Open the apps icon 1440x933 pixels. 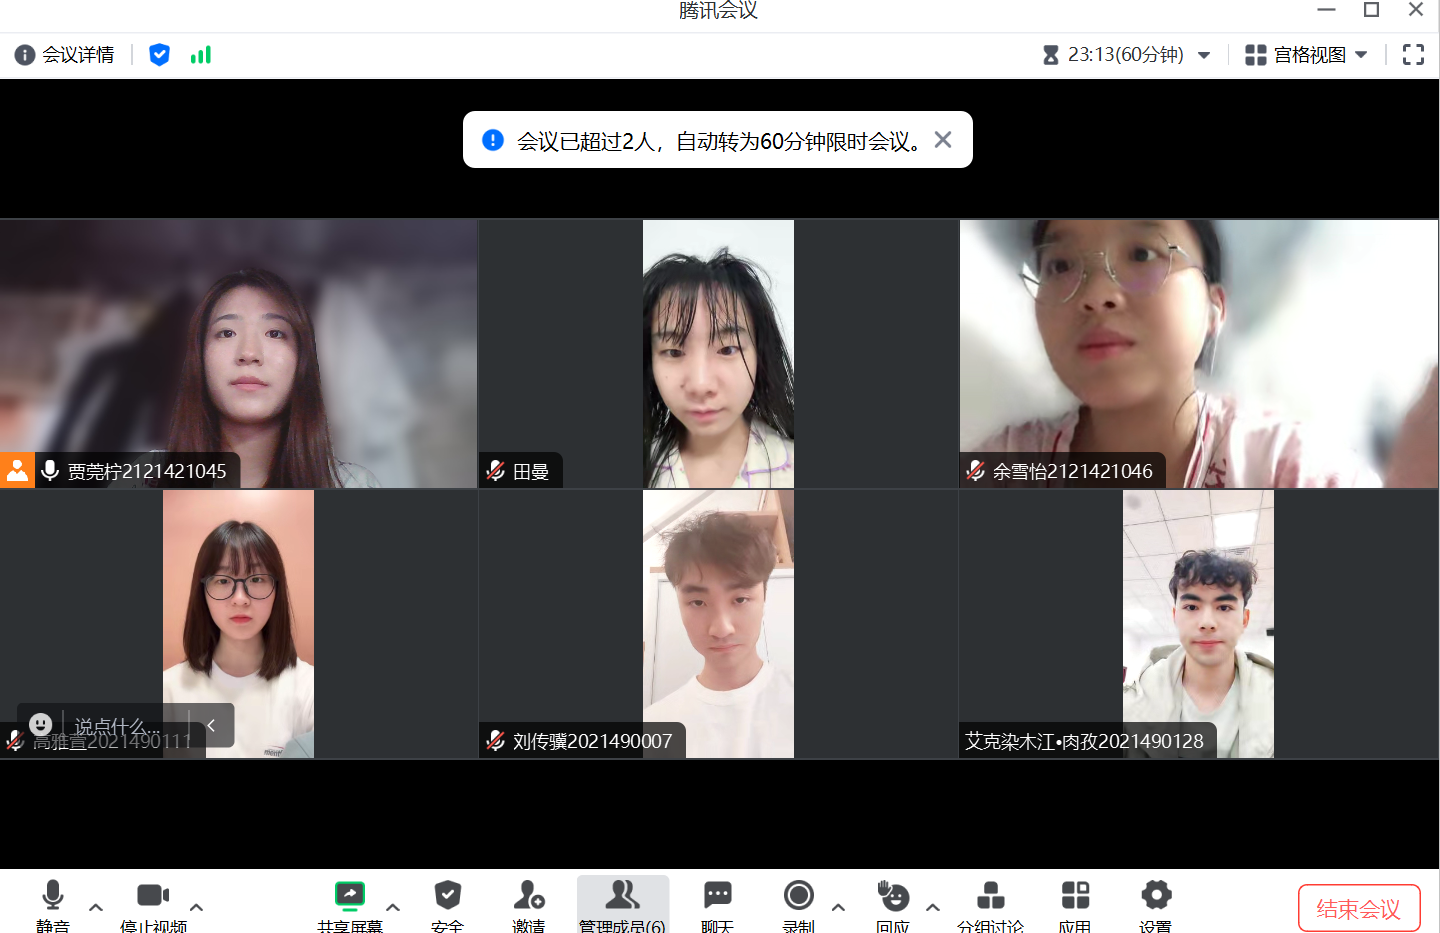click(1075, 896)
